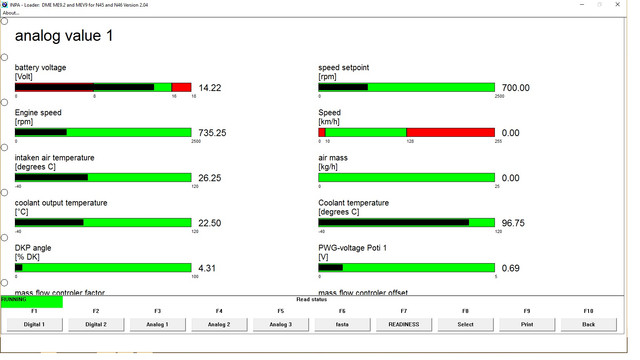This screenshot has width=640, height=360.
Task: Go Back to the previous menu
Action: 589,324
